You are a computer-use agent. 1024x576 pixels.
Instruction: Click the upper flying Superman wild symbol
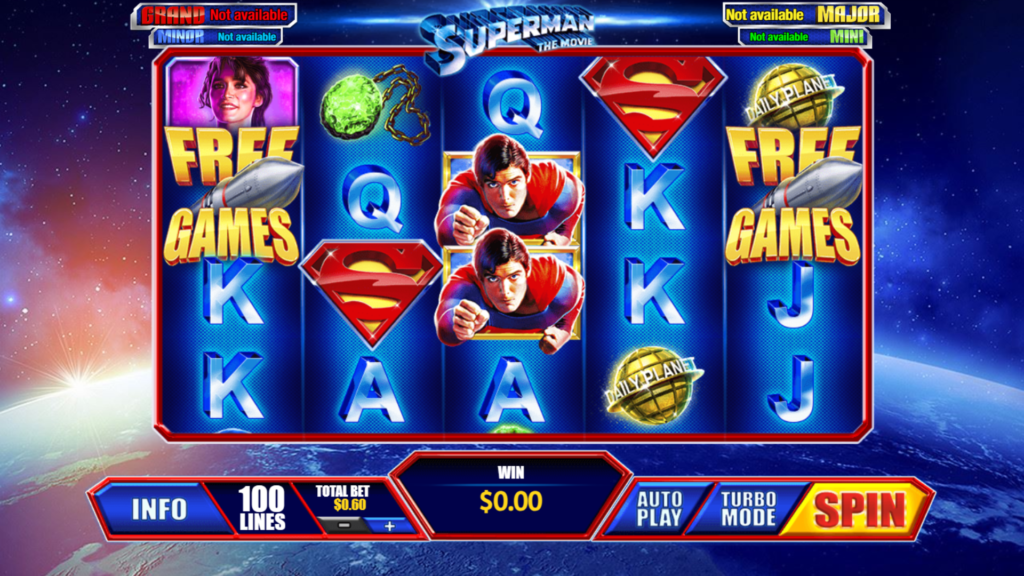pos(511,191)
